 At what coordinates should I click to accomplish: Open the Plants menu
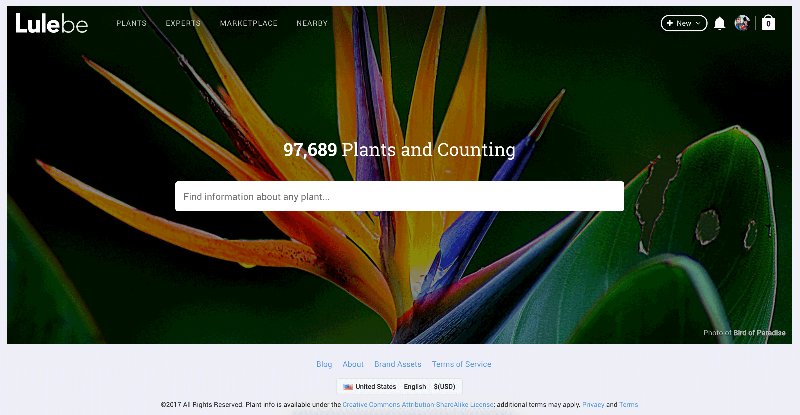131,23
